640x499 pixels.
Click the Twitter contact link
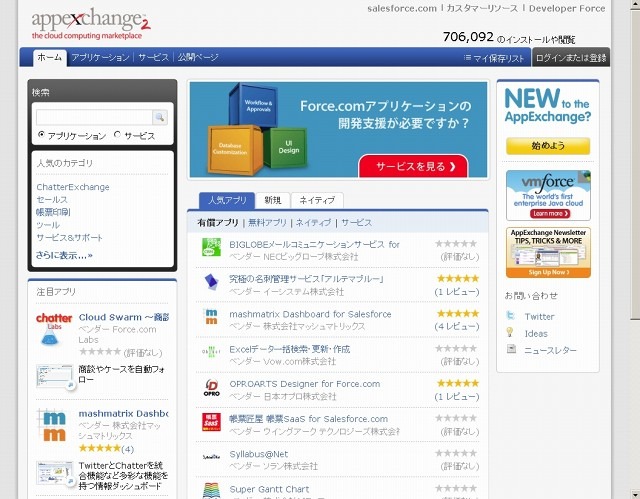click(539, 317)
